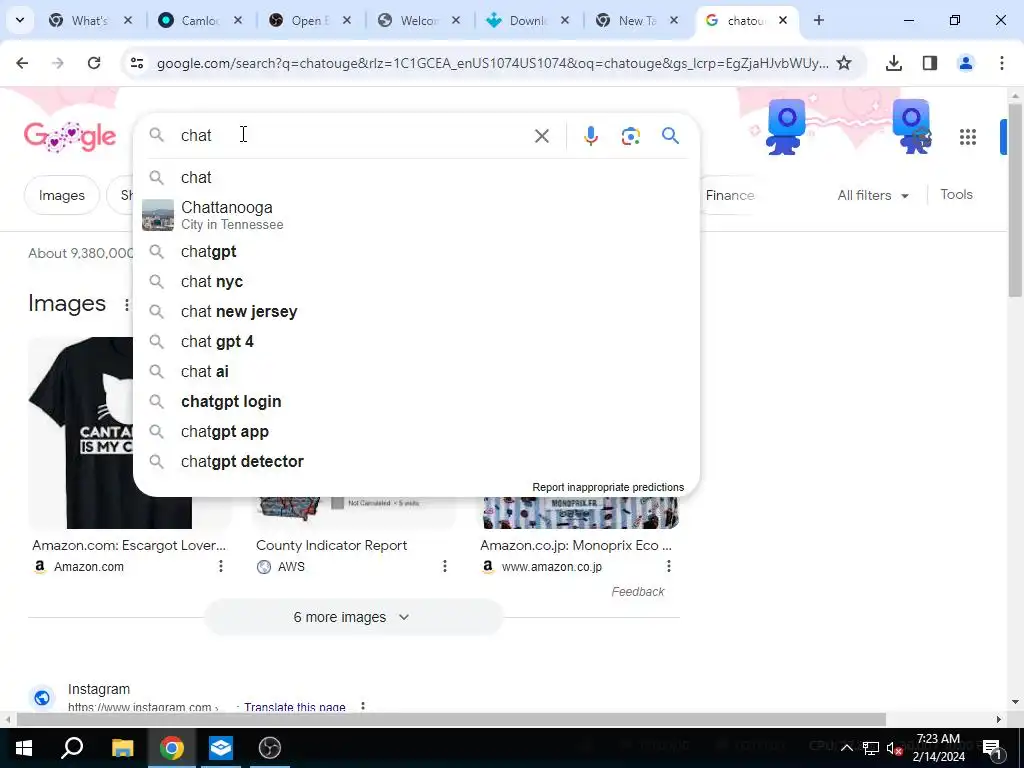The image size is (1024, 768).
Task: Open Google Lens image search icon
Action: pyautogui.click(x=630, y=136)
